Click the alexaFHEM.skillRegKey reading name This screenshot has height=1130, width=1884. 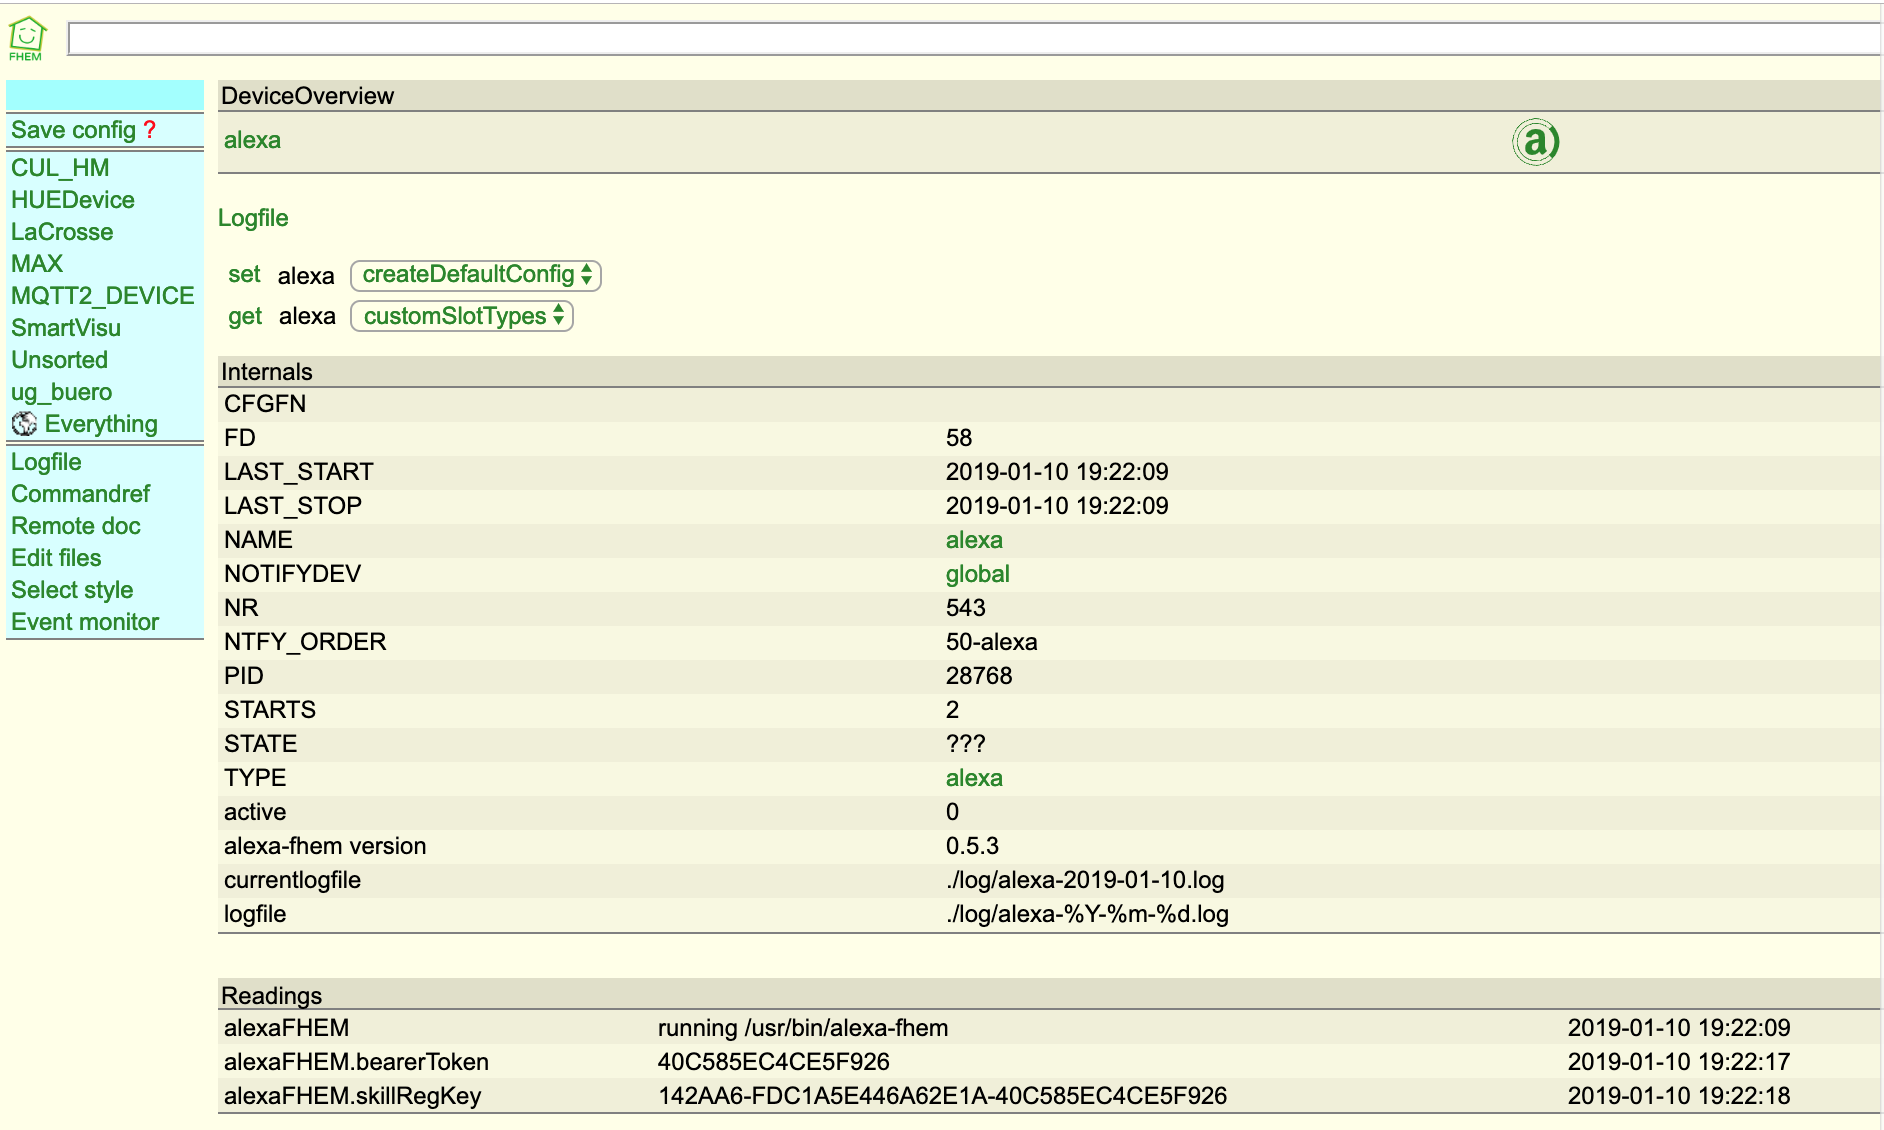353,1096
